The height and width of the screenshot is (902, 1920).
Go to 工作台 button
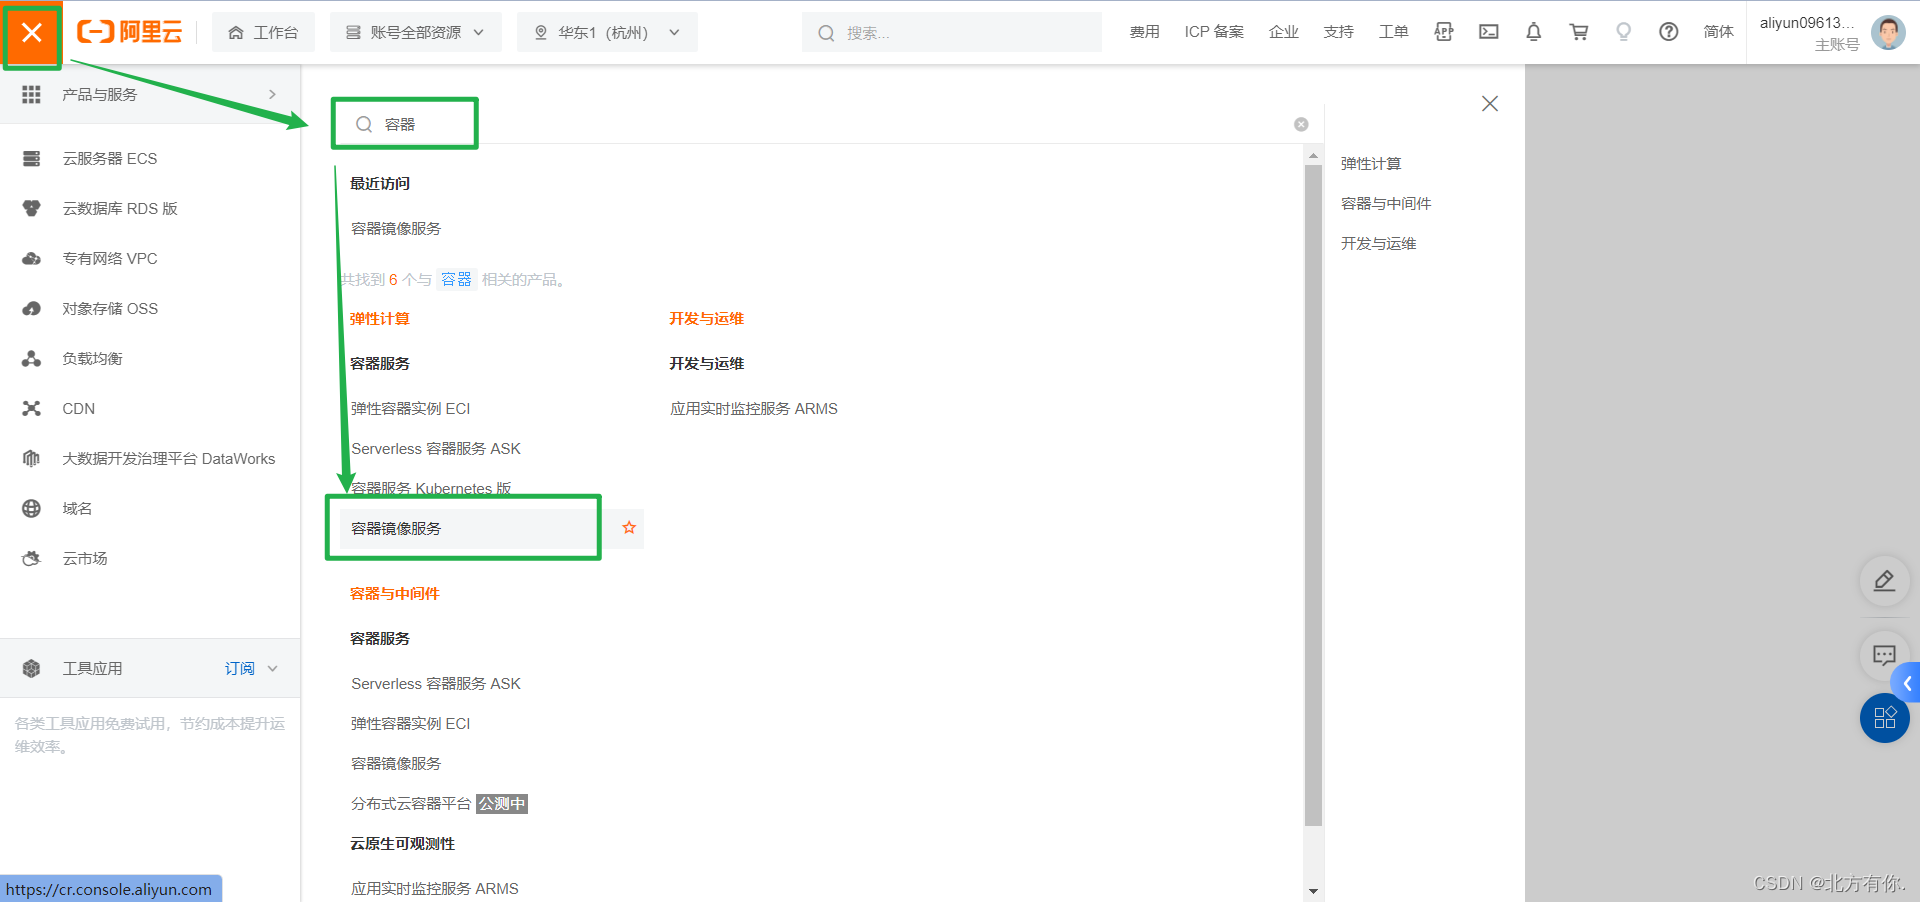263,32
